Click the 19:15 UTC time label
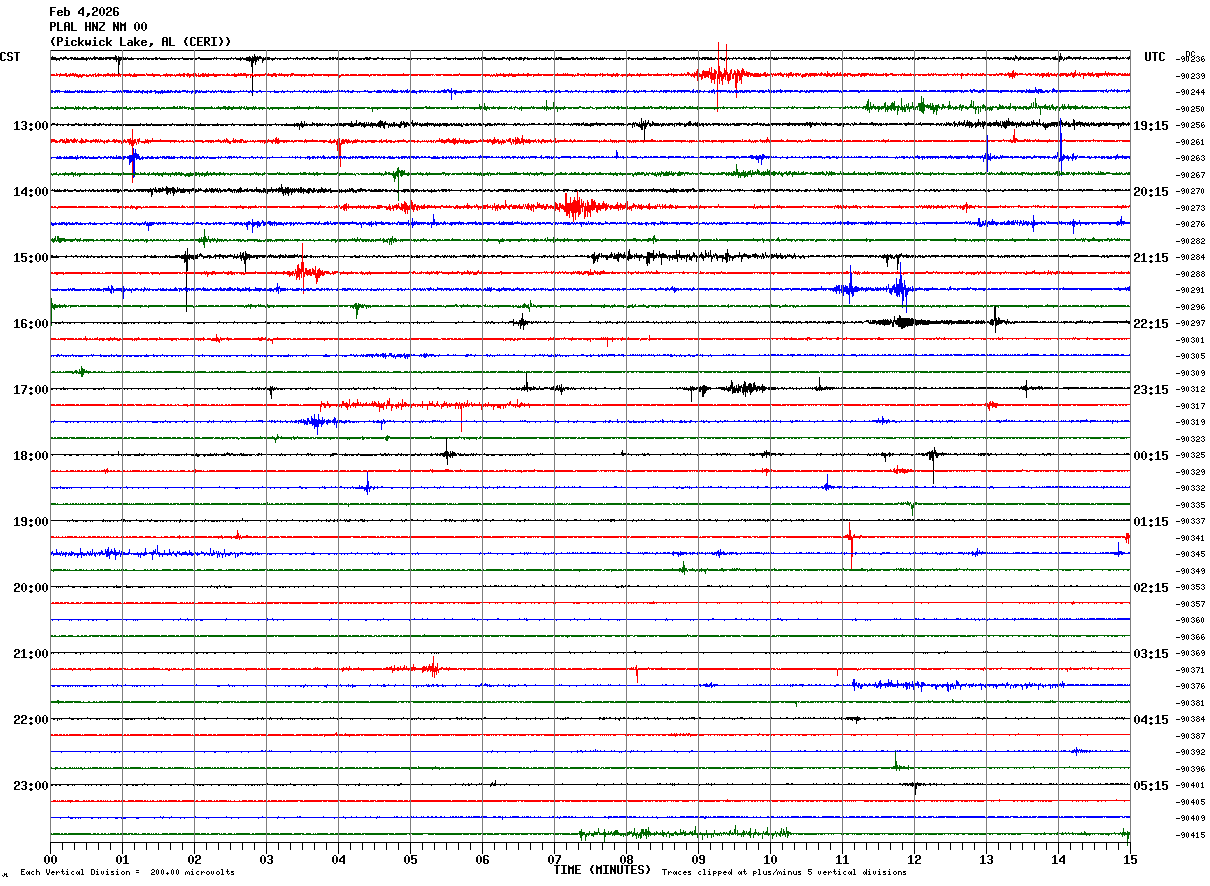 1151,125
